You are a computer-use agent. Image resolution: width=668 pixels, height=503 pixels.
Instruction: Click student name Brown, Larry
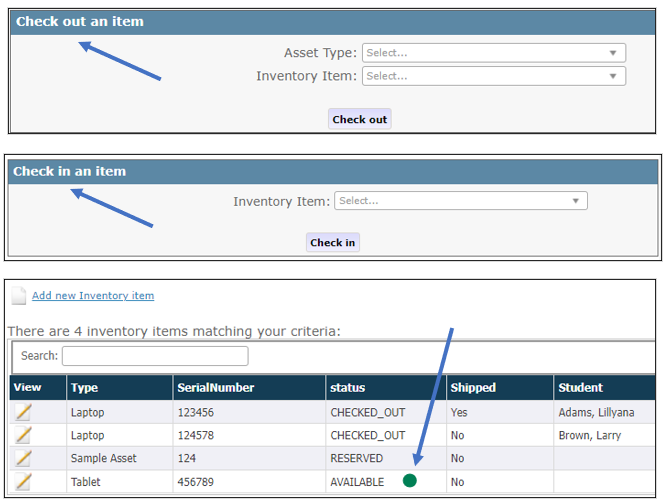[x=590, y=435]
